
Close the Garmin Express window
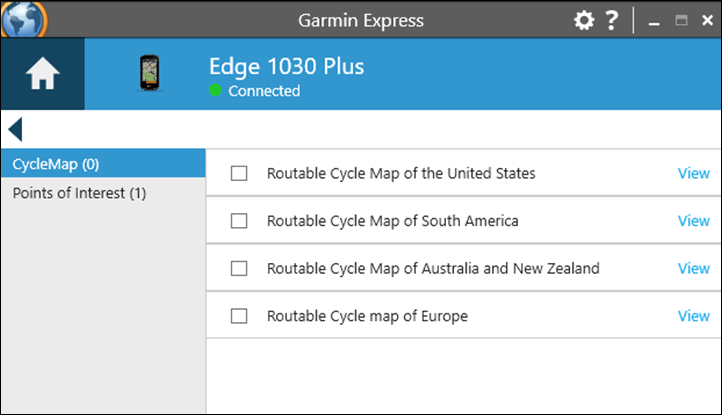[x=707, y=21]
